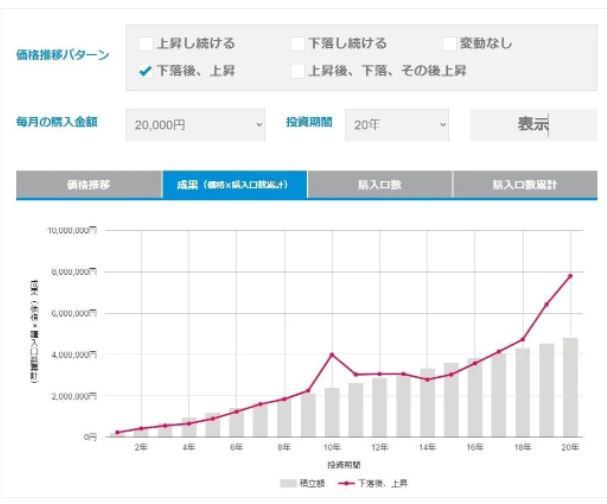
Task: Check the 下落し続ける checkbox
Action: click(298, 44)
